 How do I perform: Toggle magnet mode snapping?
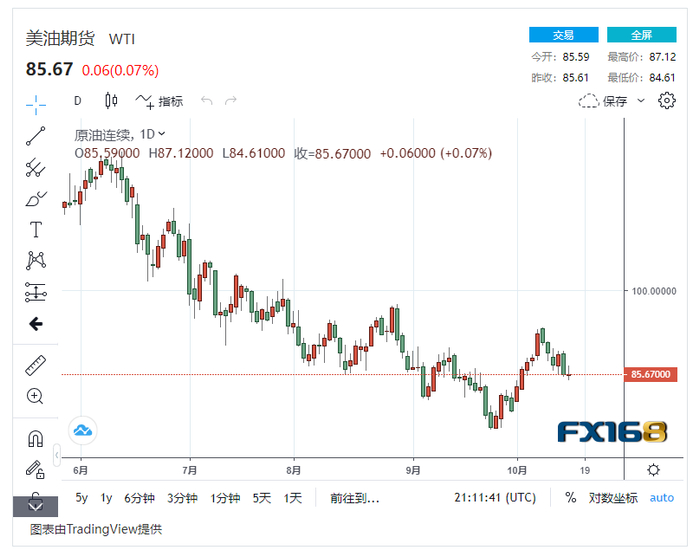pos(36,438)
